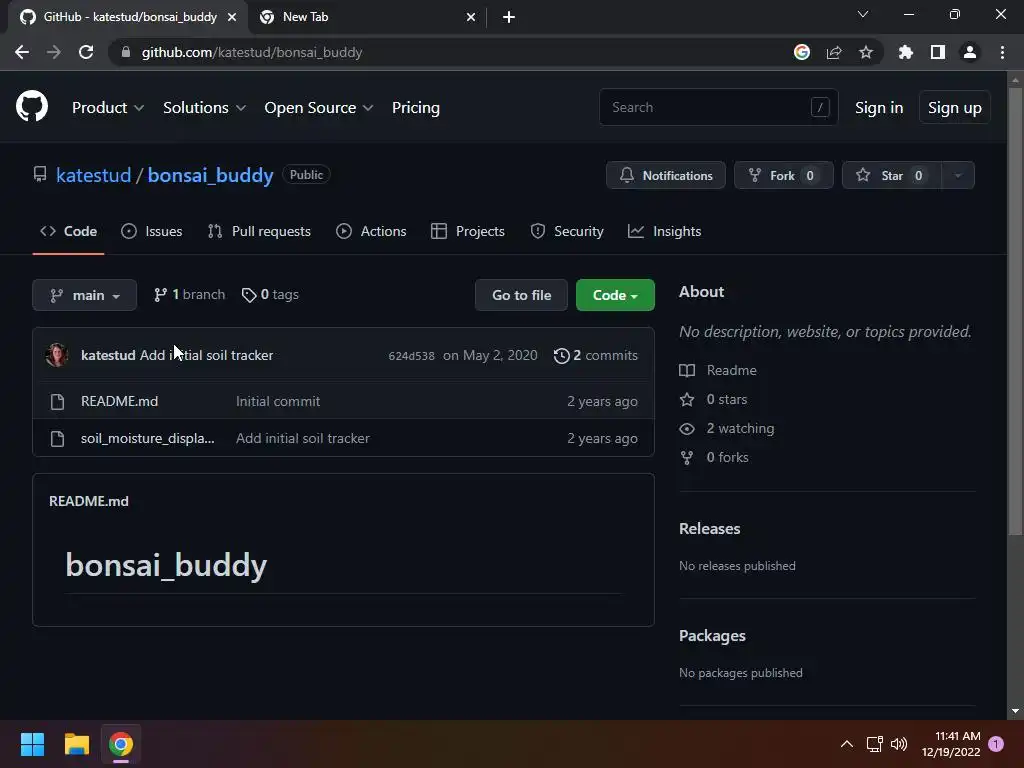Click the Notifications button
The image size is (1024, 768).
pyautogui.click(x=665, y=175)
